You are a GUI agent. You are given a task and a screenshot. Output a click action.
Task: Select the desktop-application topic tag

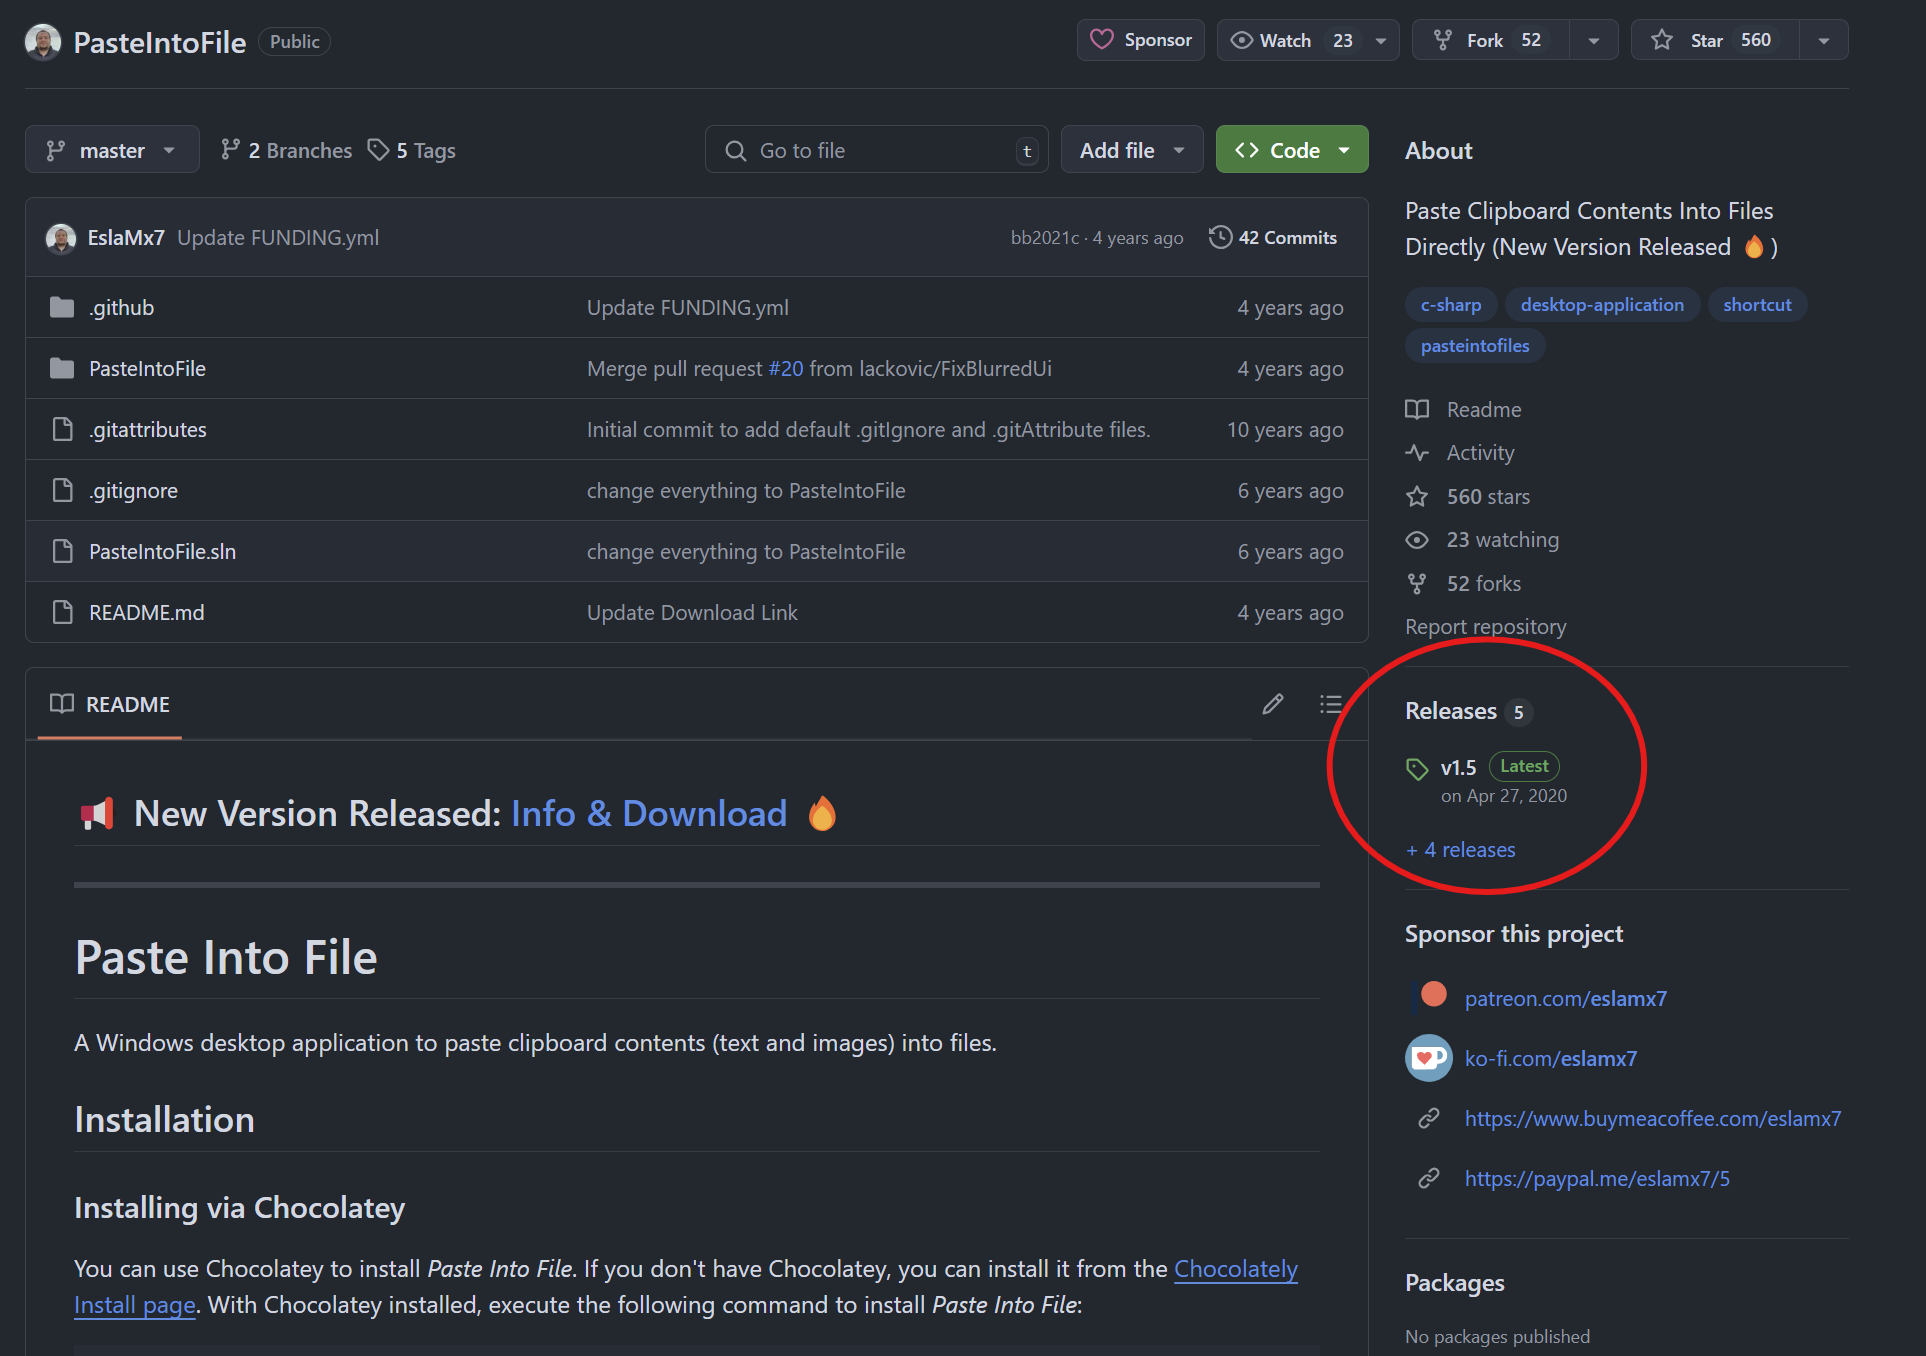point(1602,305)
